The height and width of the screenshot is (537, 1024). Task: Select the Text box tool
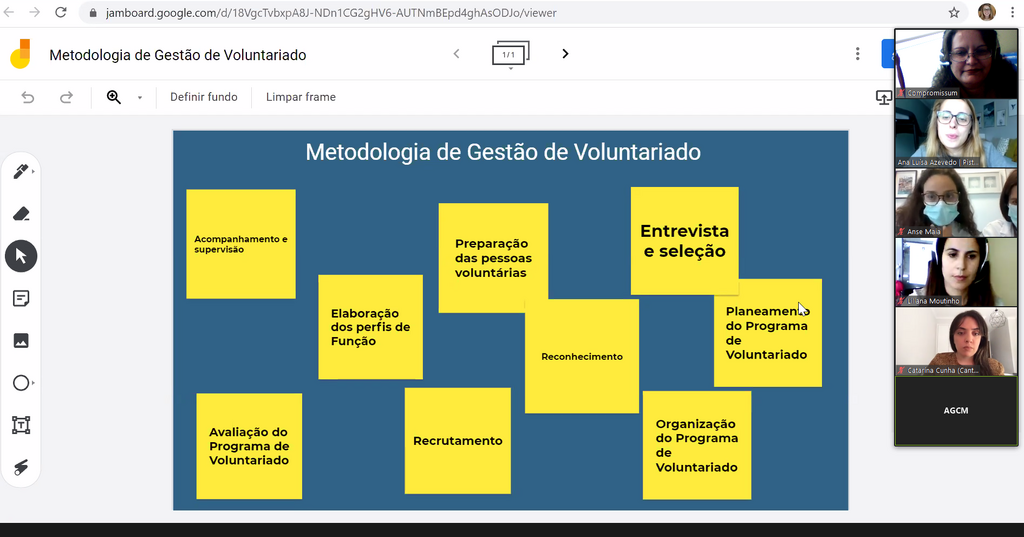[21, 425]
